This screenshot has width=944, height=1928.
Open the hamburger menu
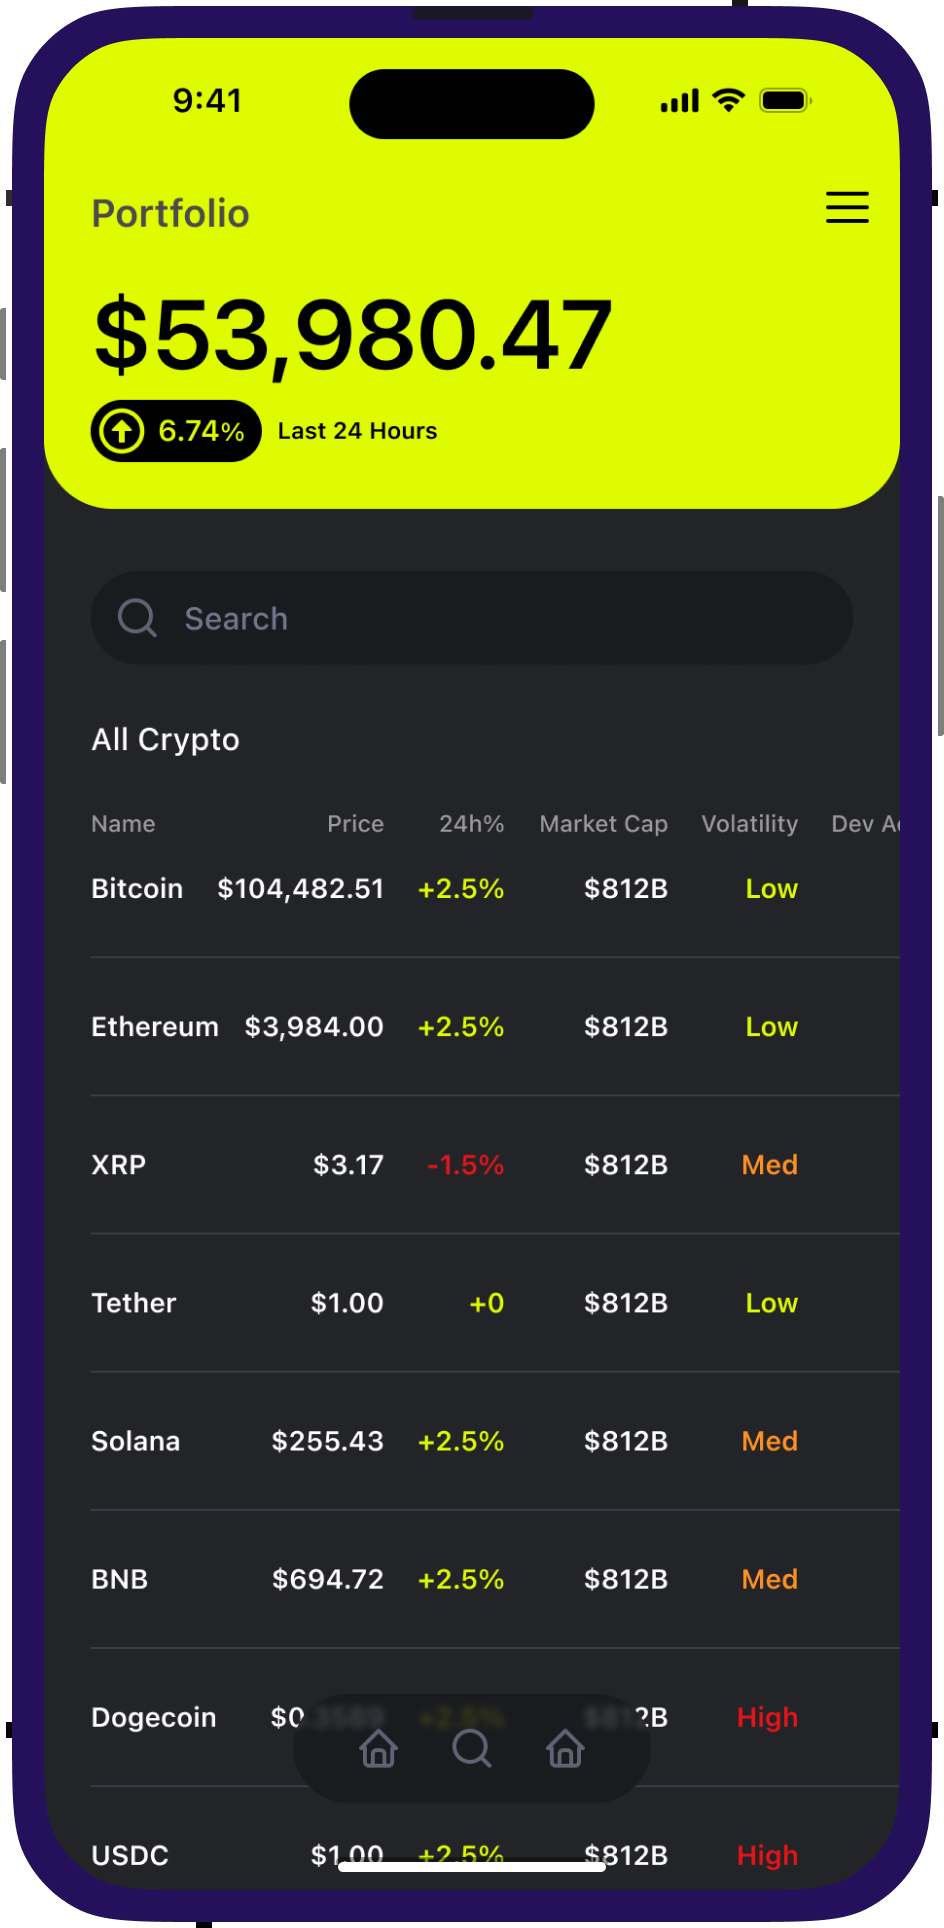tap(847, 207)
